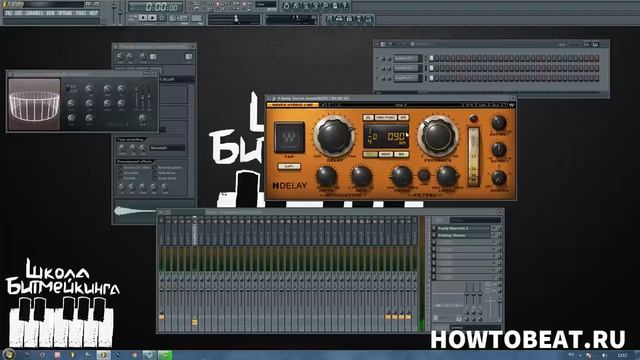
Task: Show the mixer via toolbar icon
Action: tap(368, 19)
